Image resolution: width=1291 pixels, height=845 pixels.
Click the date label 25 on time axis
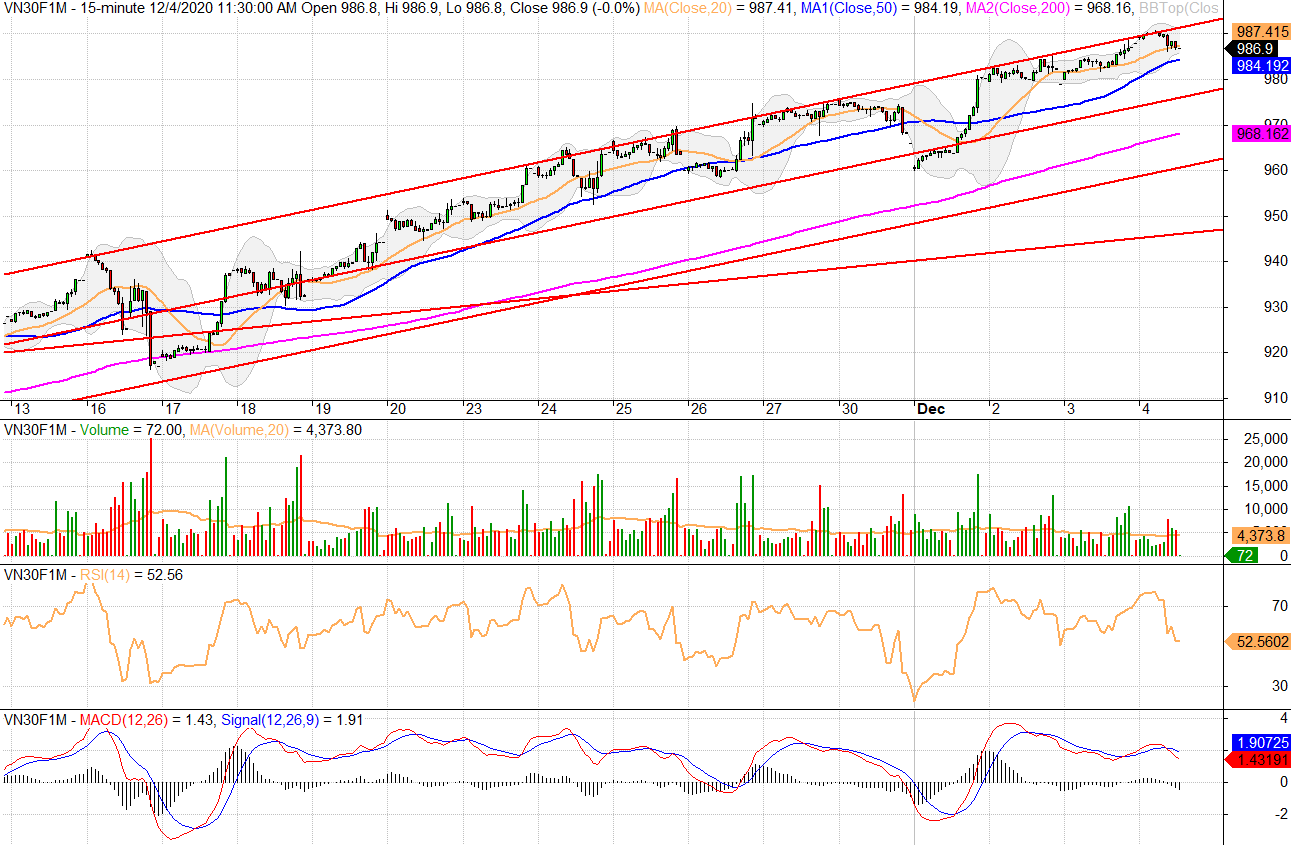(623, 409)
